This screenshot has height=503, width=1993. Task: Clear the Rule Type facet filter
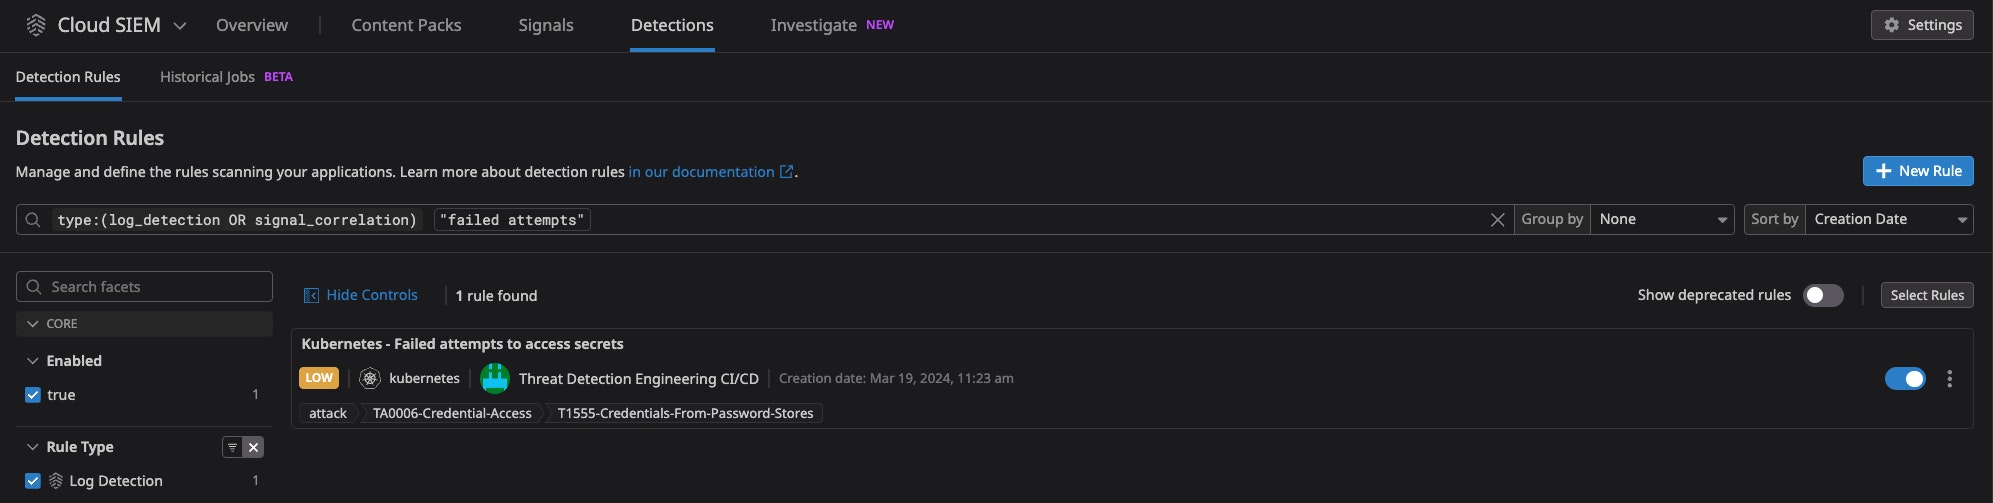pos(254,447)
